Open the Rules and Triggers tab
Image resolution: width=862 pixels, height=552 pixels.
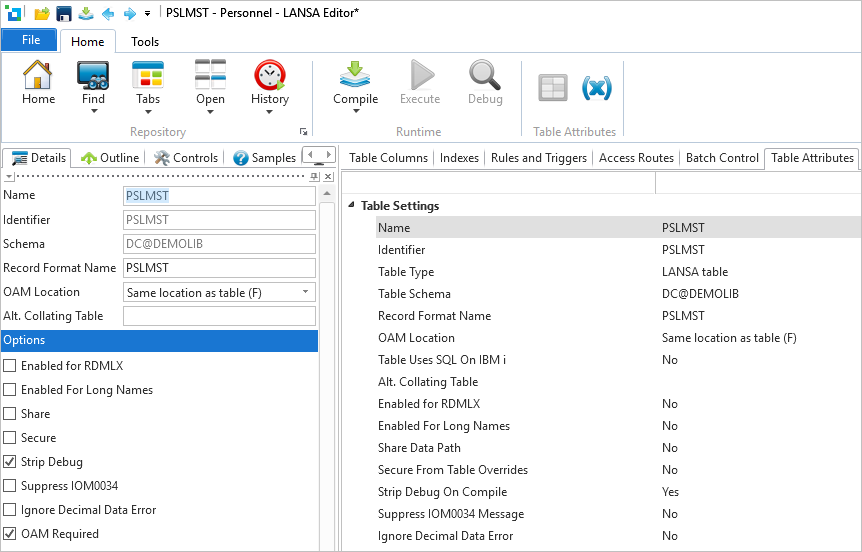click(x=539, y=158)
